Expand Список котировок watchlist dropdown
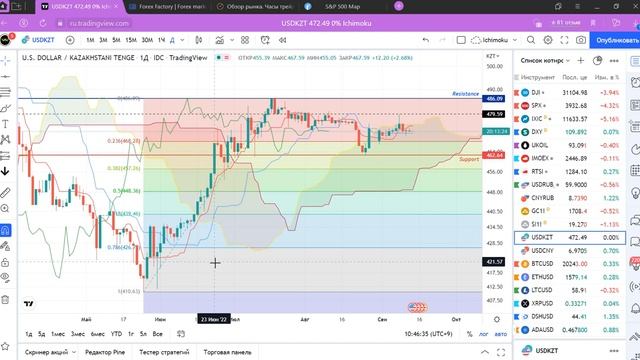This screenshot has height=360, width=640. (x=545, y=60)
